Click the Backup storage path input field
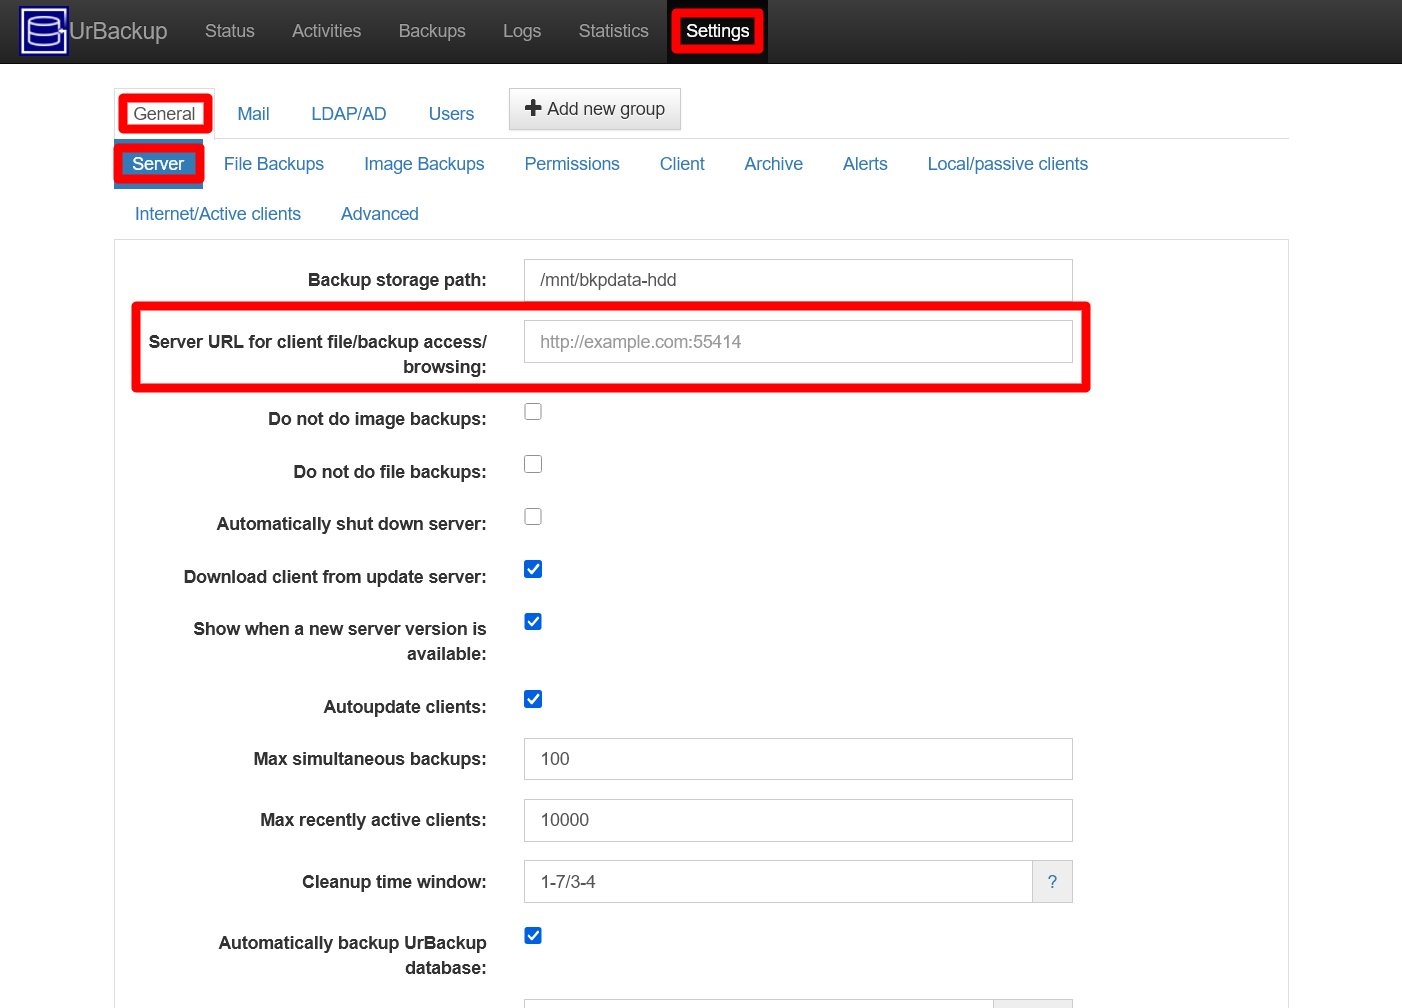This screenshot has height=1008, width=1402. (x=797, y=280)
